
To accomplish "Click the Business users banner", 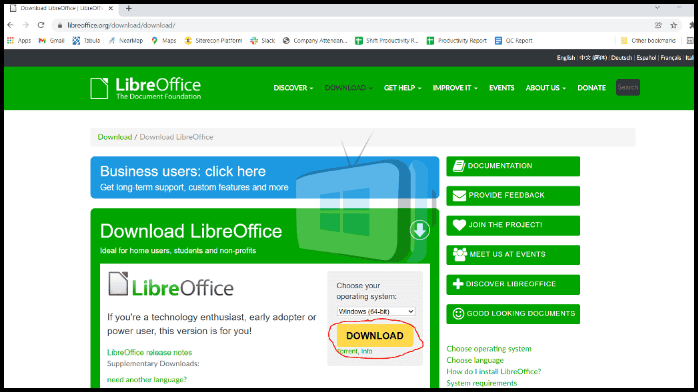I will point(264,178).
